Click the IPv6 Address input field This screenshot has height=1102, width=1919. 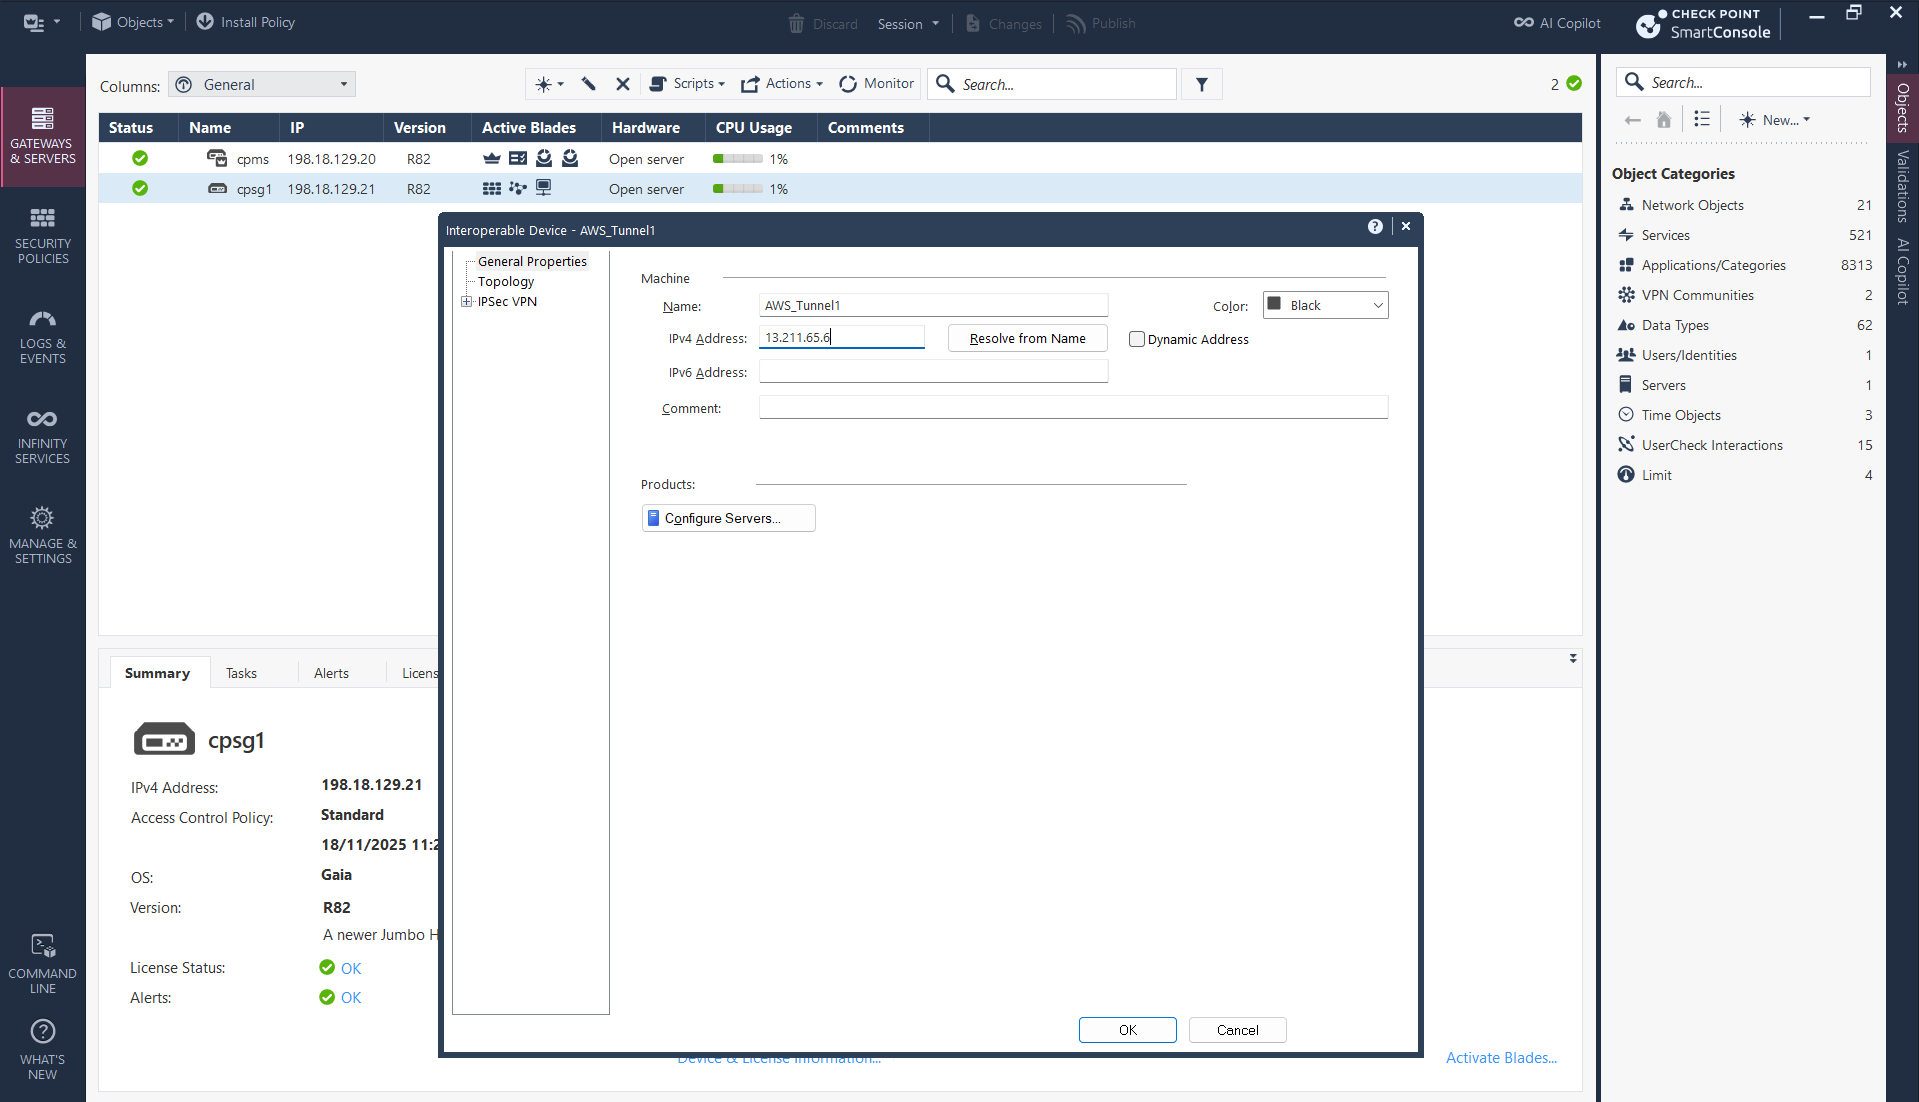point(933,372)
